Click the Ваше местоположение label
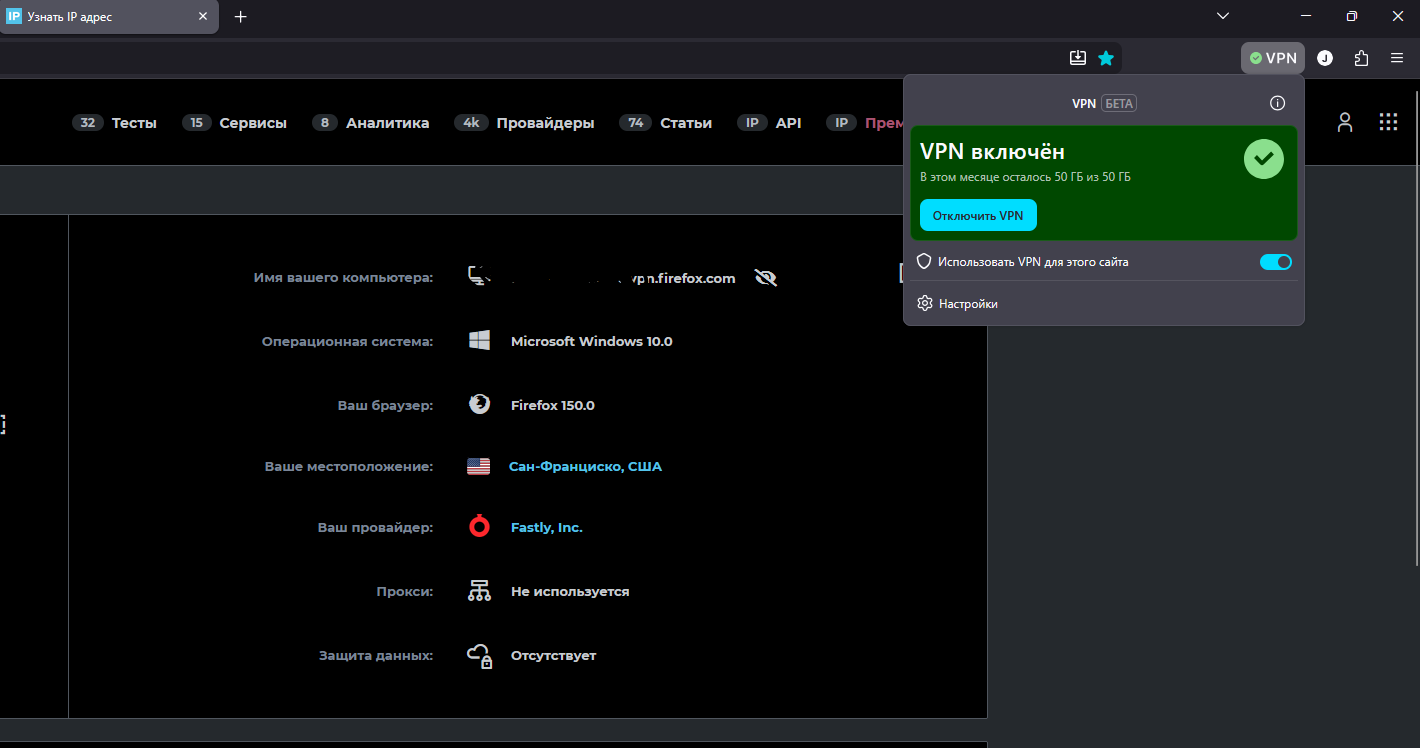Viewport: 1420px width, 748px height. pos(348,466)
